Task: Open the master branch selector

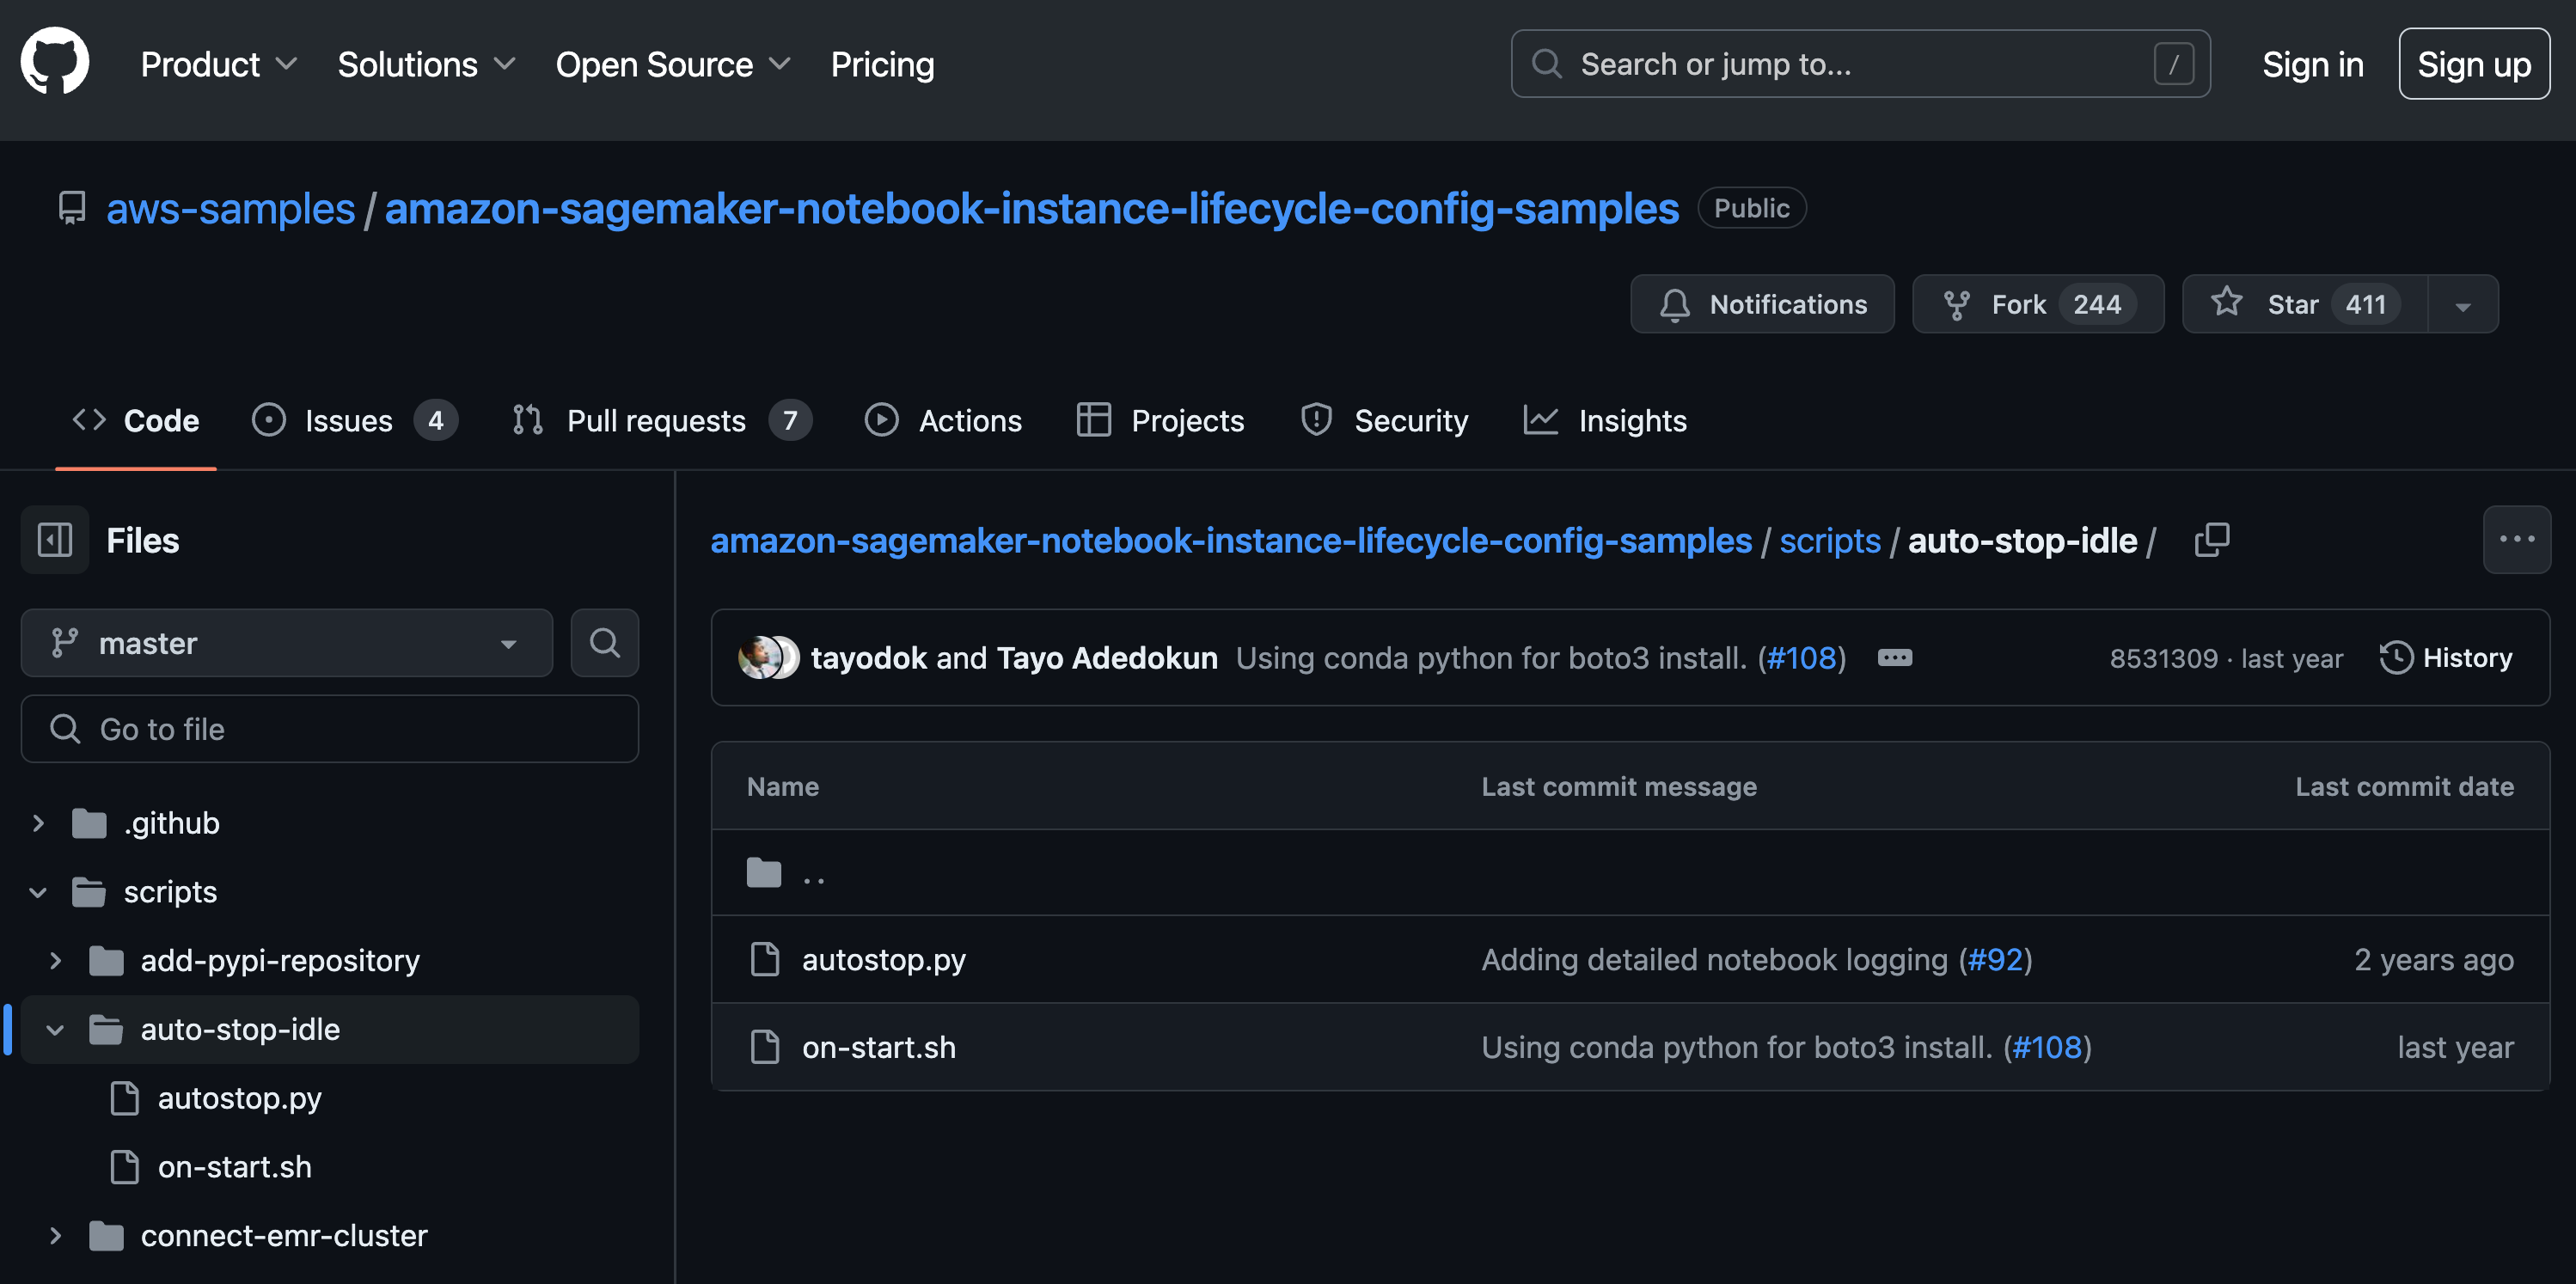Action: click(x=286, y=643)
